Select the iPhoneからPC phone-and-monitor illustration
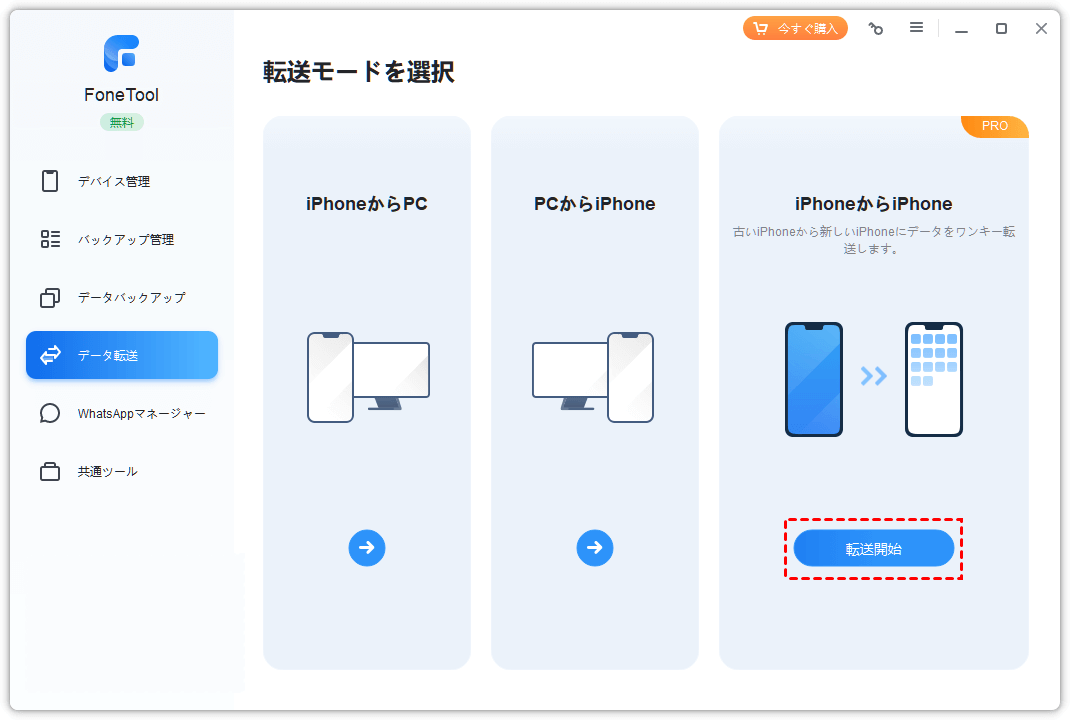The image size is (1070, 720). point(368,377)
